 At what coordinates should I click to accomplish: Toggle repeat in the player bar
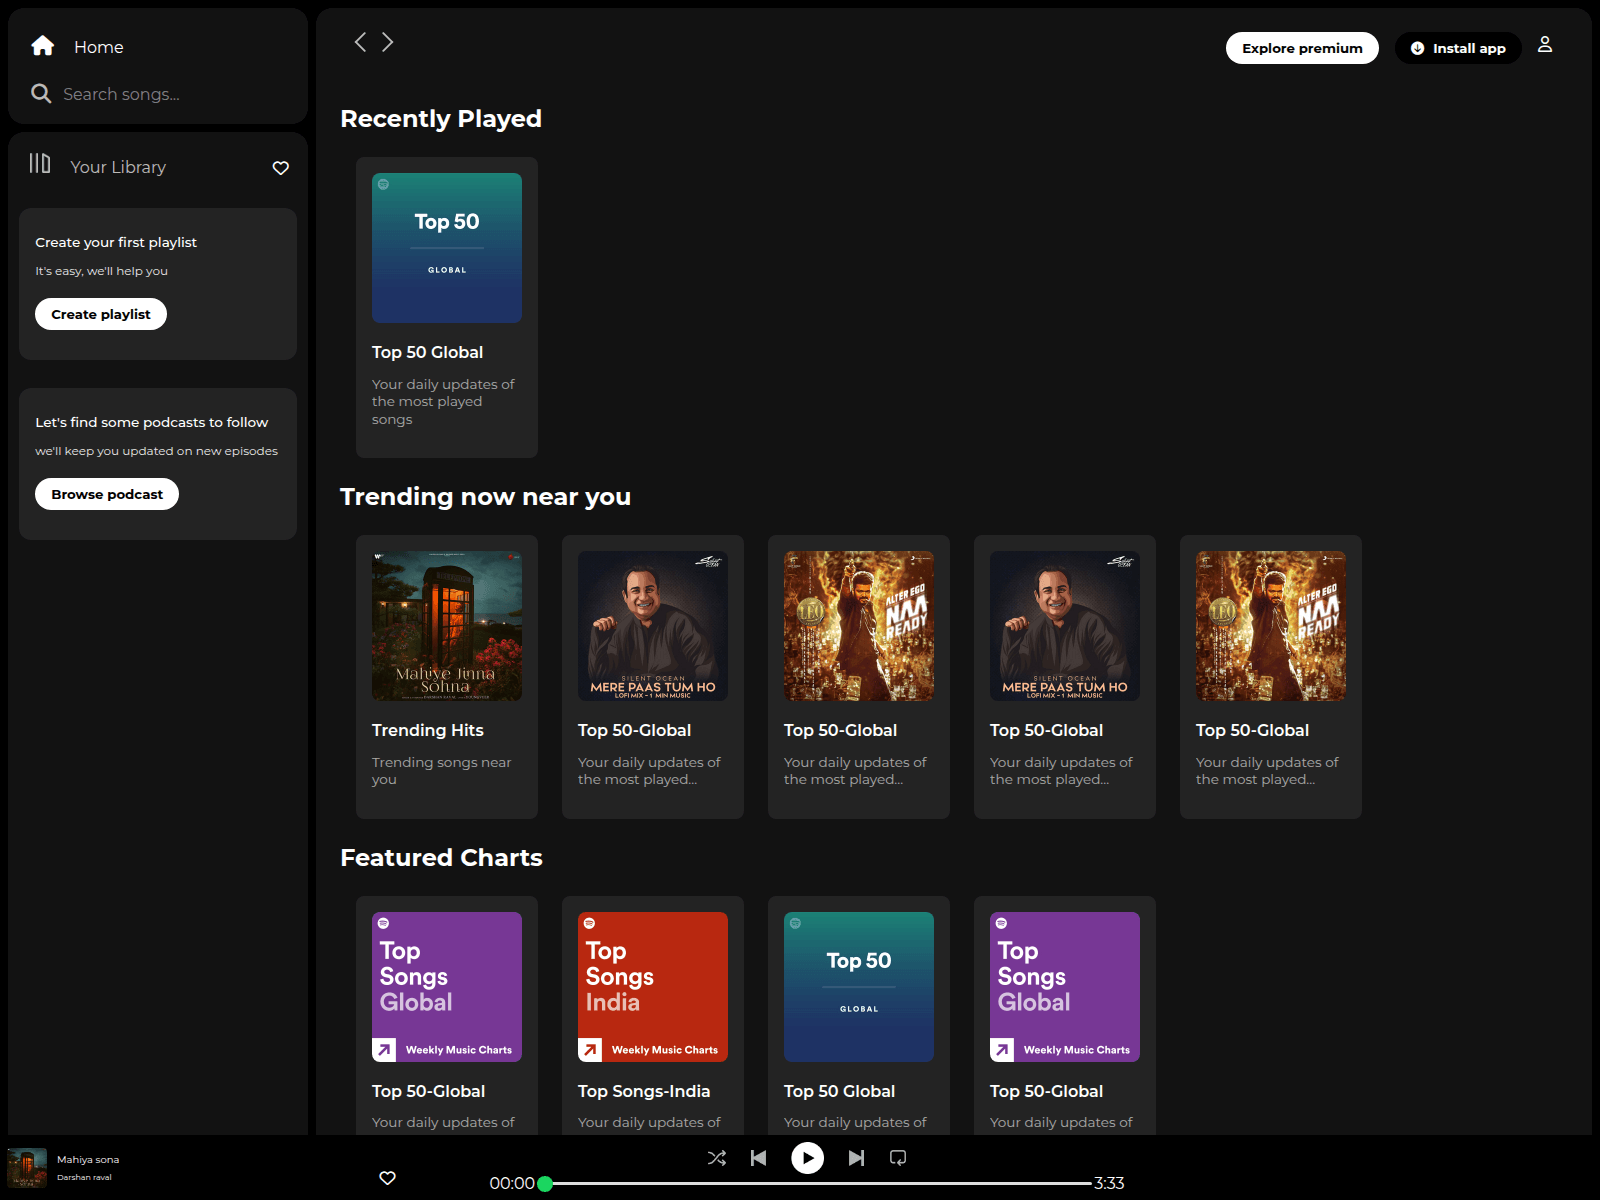pyautogui.click(x=898, y=1158)
